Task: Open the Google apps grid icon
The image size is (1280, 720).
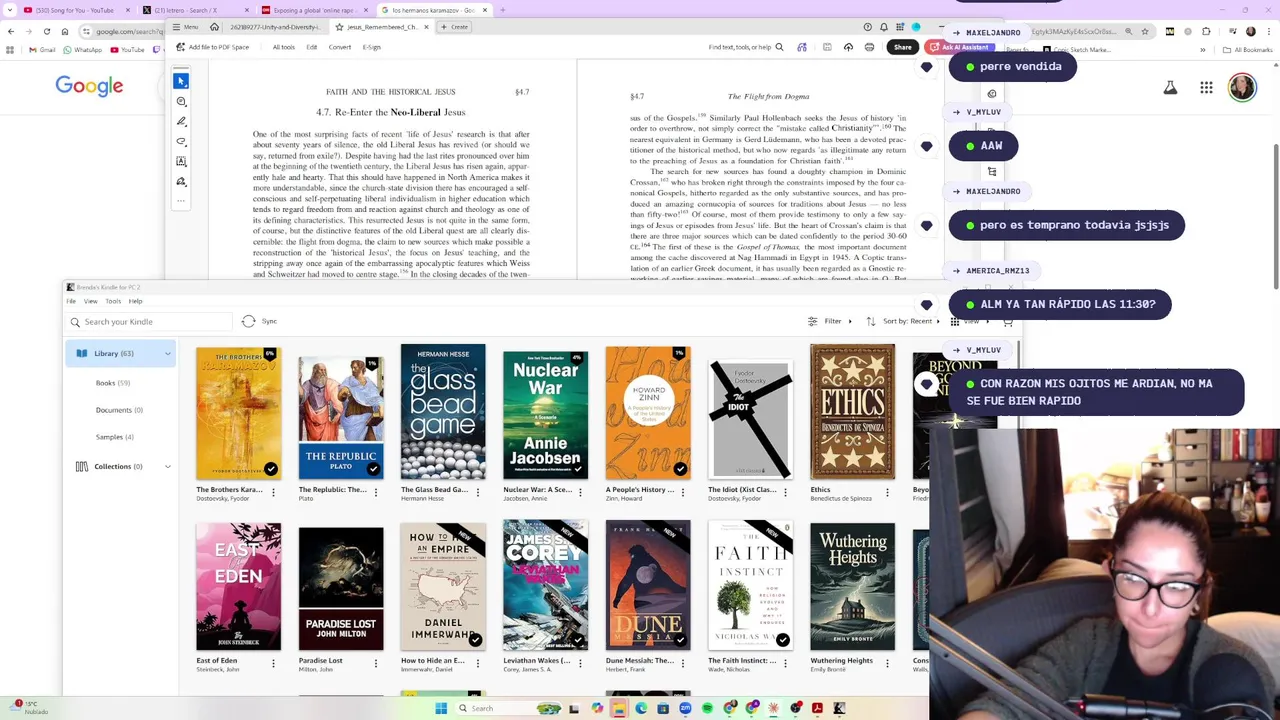Action: (1206, 88)
